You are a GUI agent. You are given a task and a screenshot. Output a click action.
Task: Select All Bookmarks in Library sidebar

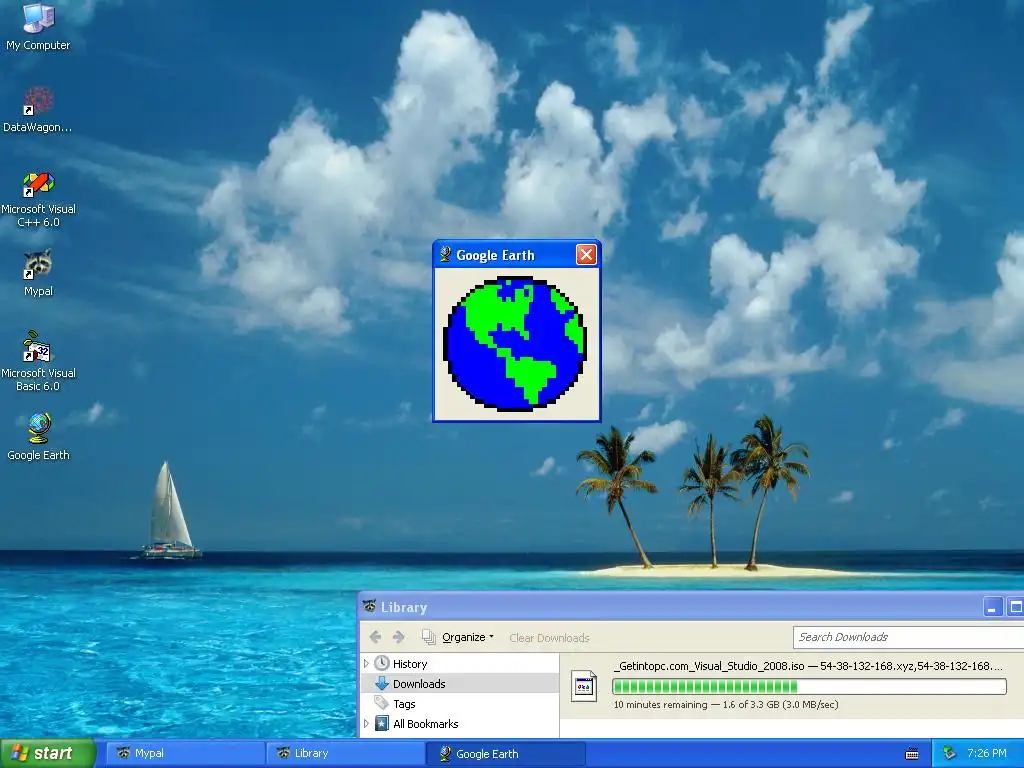pos(425,724)
